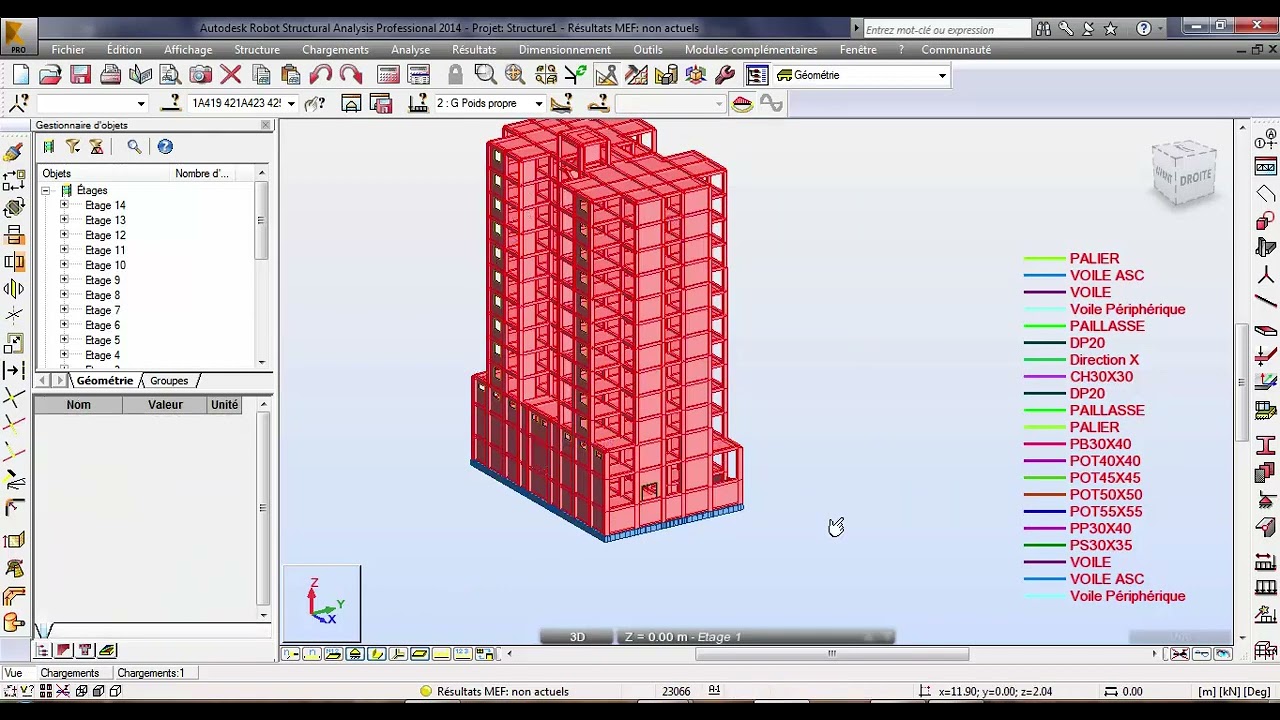Collapse the Étages root node
Screen dimensions: 1280x720
pyautogui.click(x=45, y=190)
